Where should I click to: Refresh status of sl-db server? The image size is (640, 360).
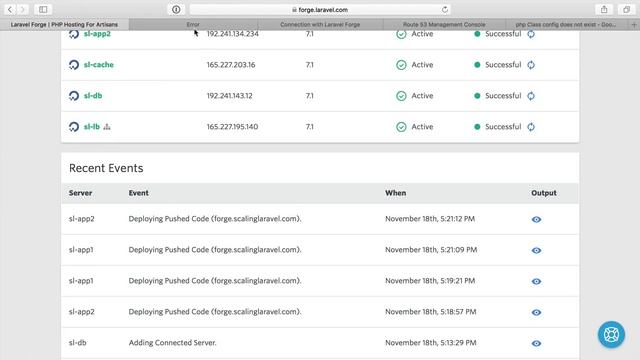pos(531,96)
